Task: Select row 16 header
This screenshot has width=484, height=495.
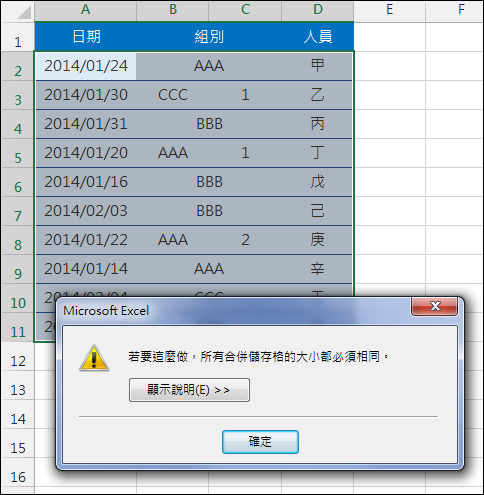Action: point(18,472)
